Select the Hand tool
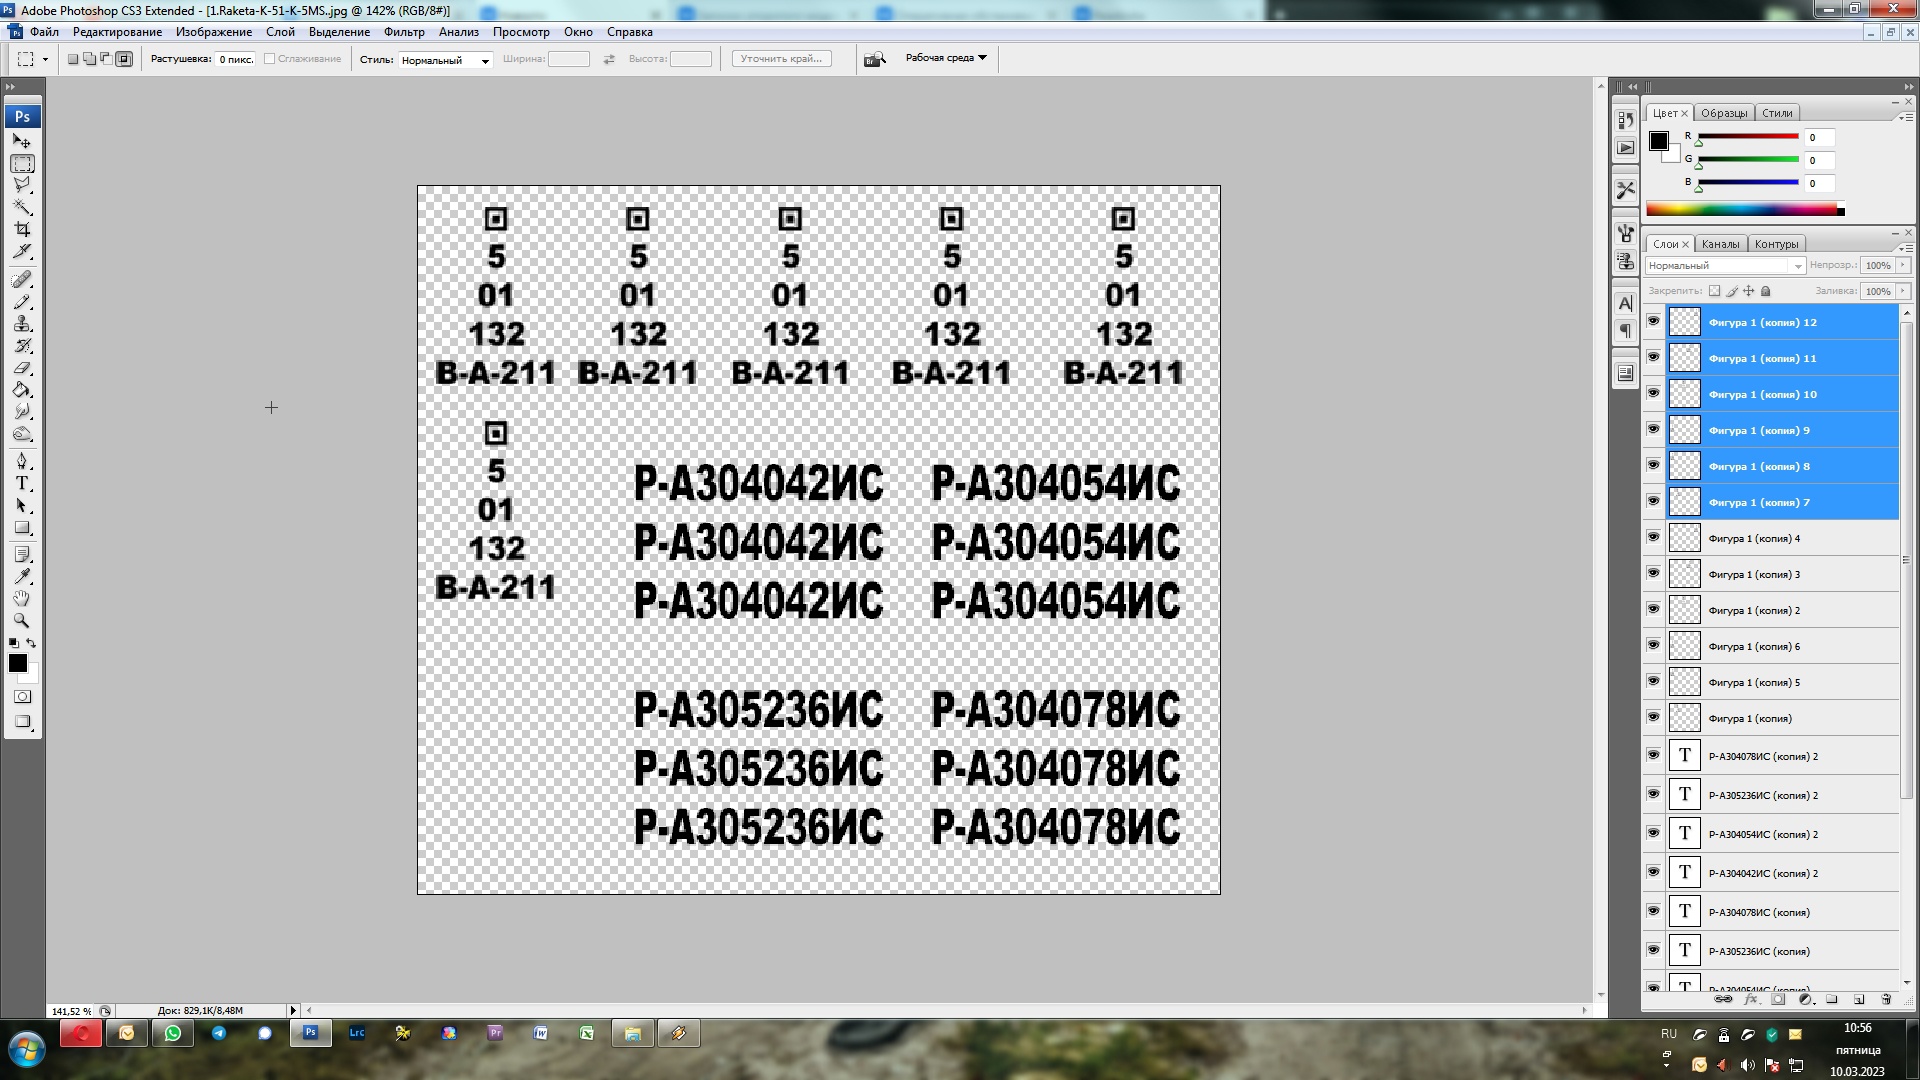This screenshot has width=1920, height=1080. [x=22, y=598]
